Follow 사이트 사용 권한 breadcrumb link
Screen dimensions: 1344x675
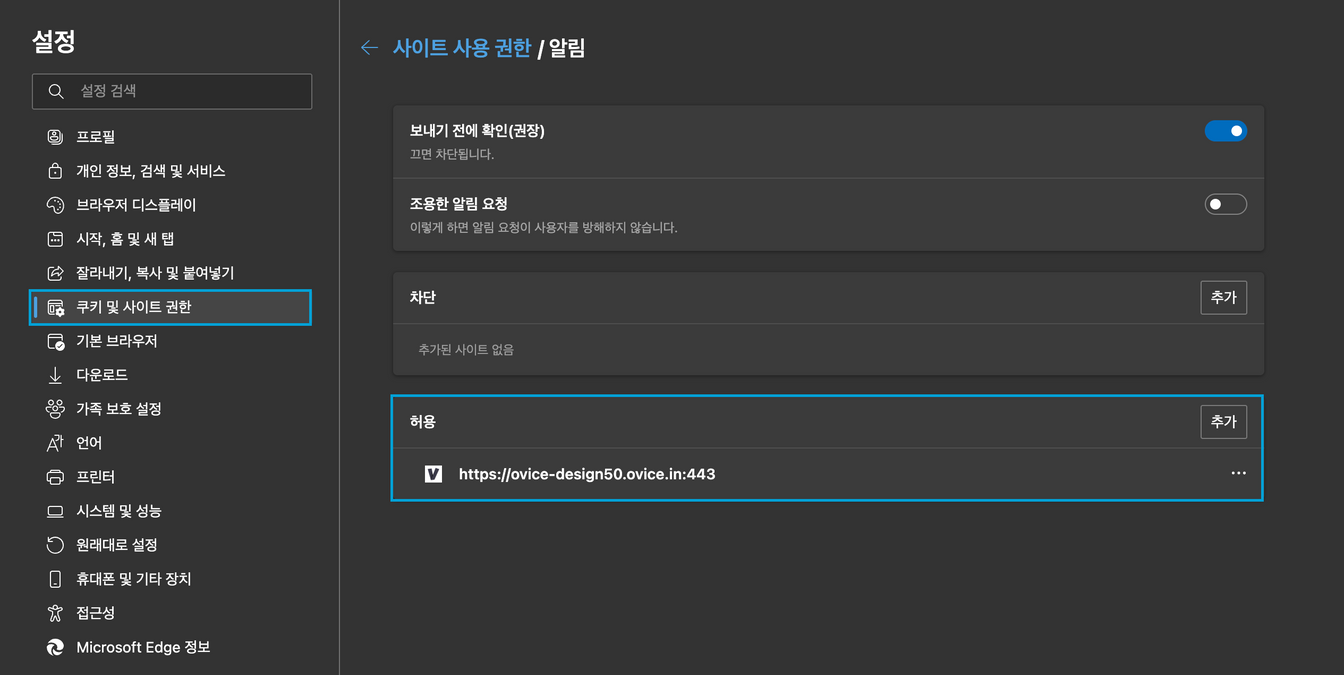point(462,48)
